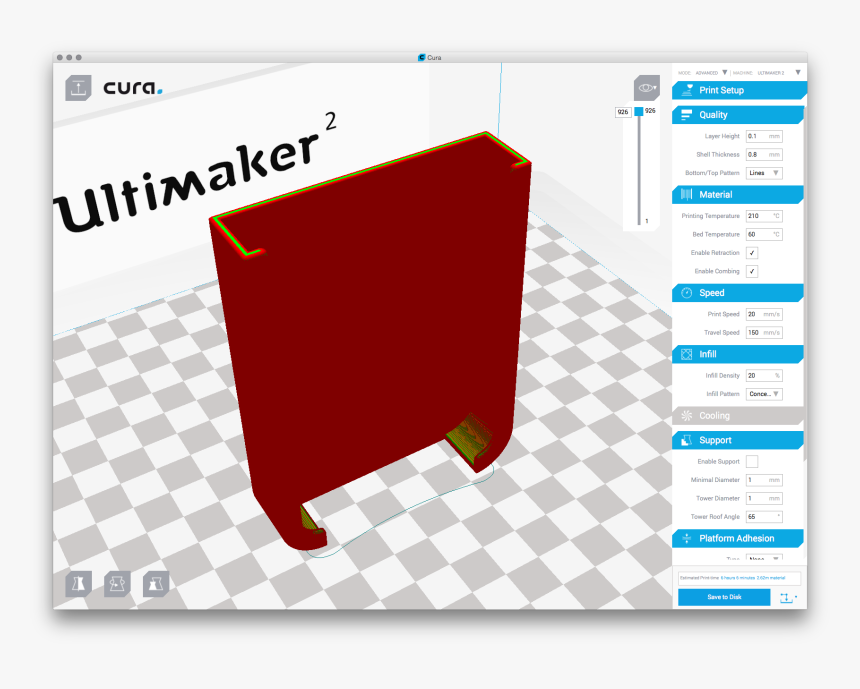Collapse the Quality section header
Viewport: 860px width, 689px height.
738,115
